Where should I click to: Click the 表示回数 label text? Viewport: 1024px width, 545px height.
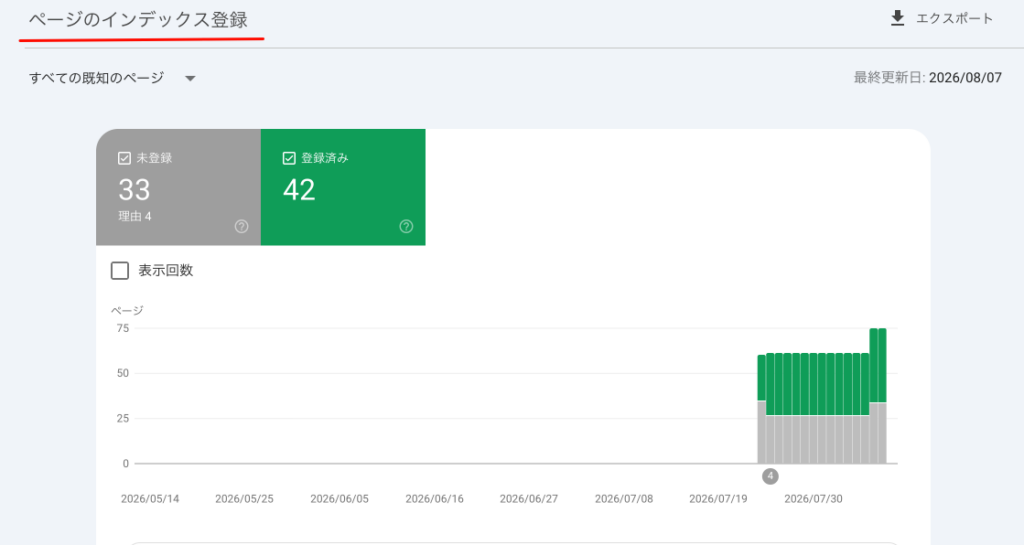pyautogui.click(x=165, y=270)
